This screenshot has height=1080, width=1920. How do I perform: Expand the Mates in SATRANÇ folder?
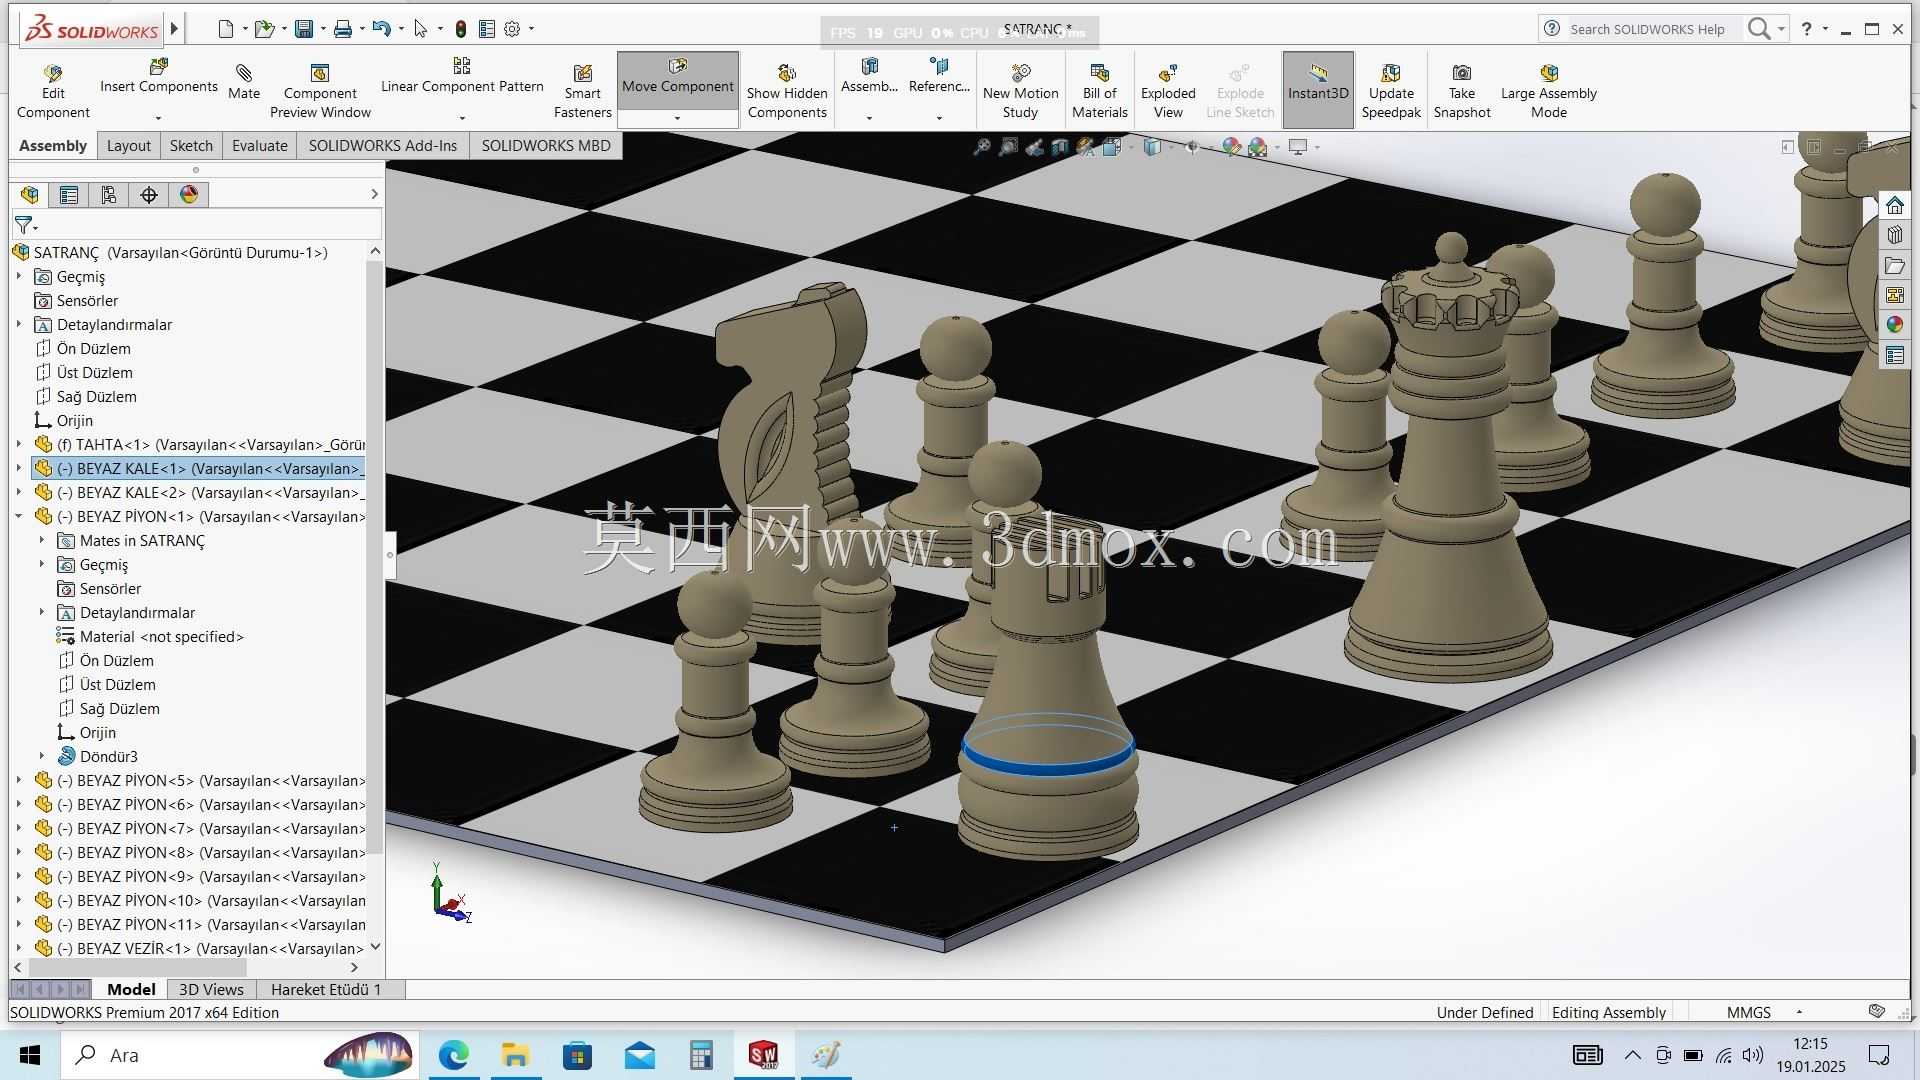tap(42, 540)
